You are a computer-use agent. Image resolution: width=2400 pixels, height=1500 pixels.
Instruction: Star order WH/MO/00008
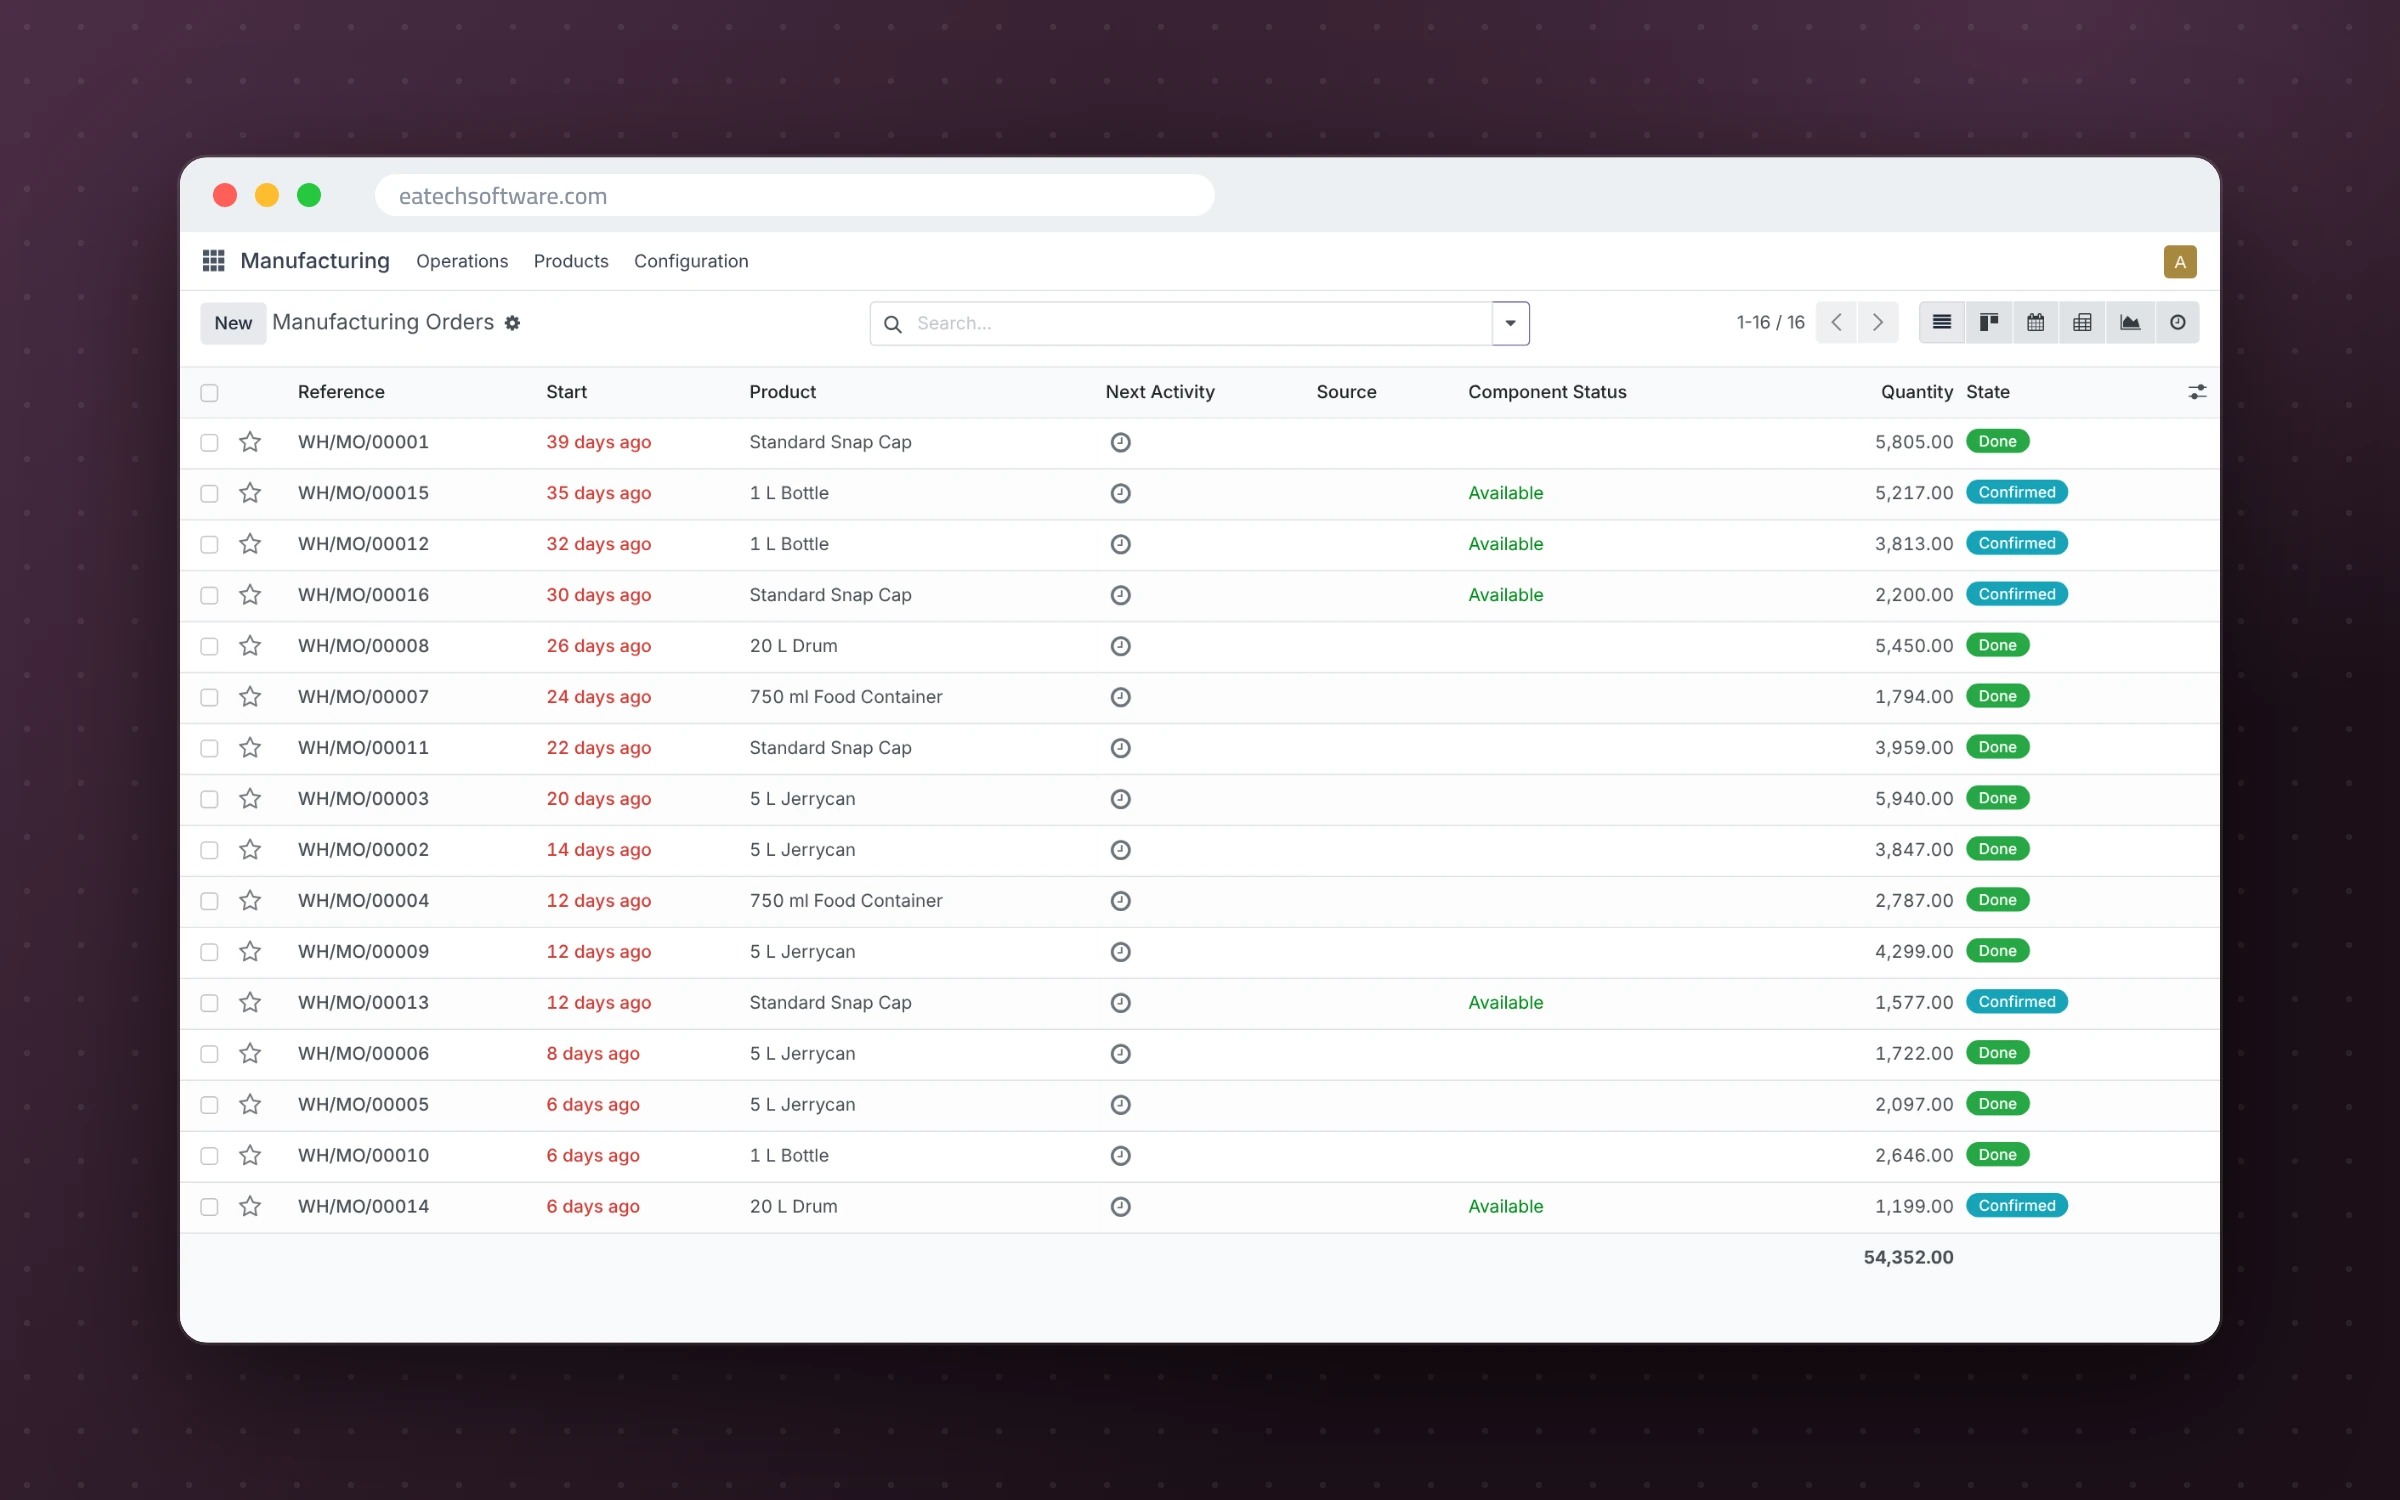[x=250, y=646]
